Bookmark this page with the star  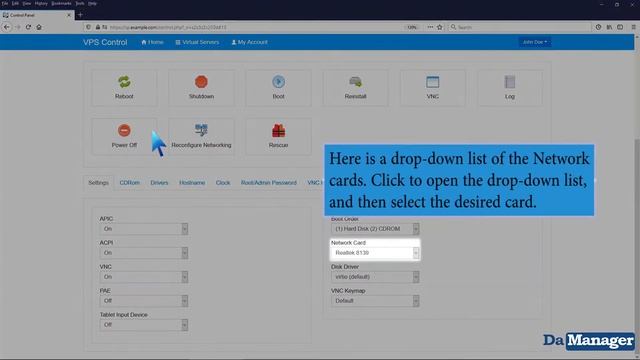(x=440, y=27)
